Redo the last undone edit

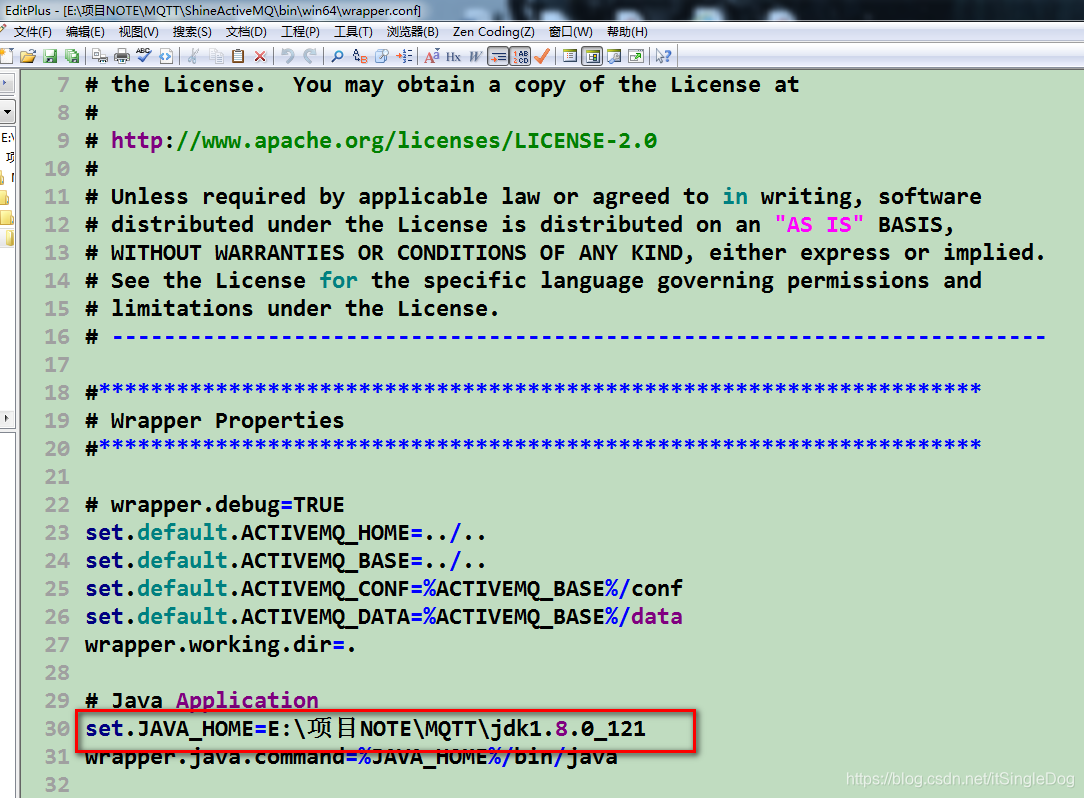point(310,56)
